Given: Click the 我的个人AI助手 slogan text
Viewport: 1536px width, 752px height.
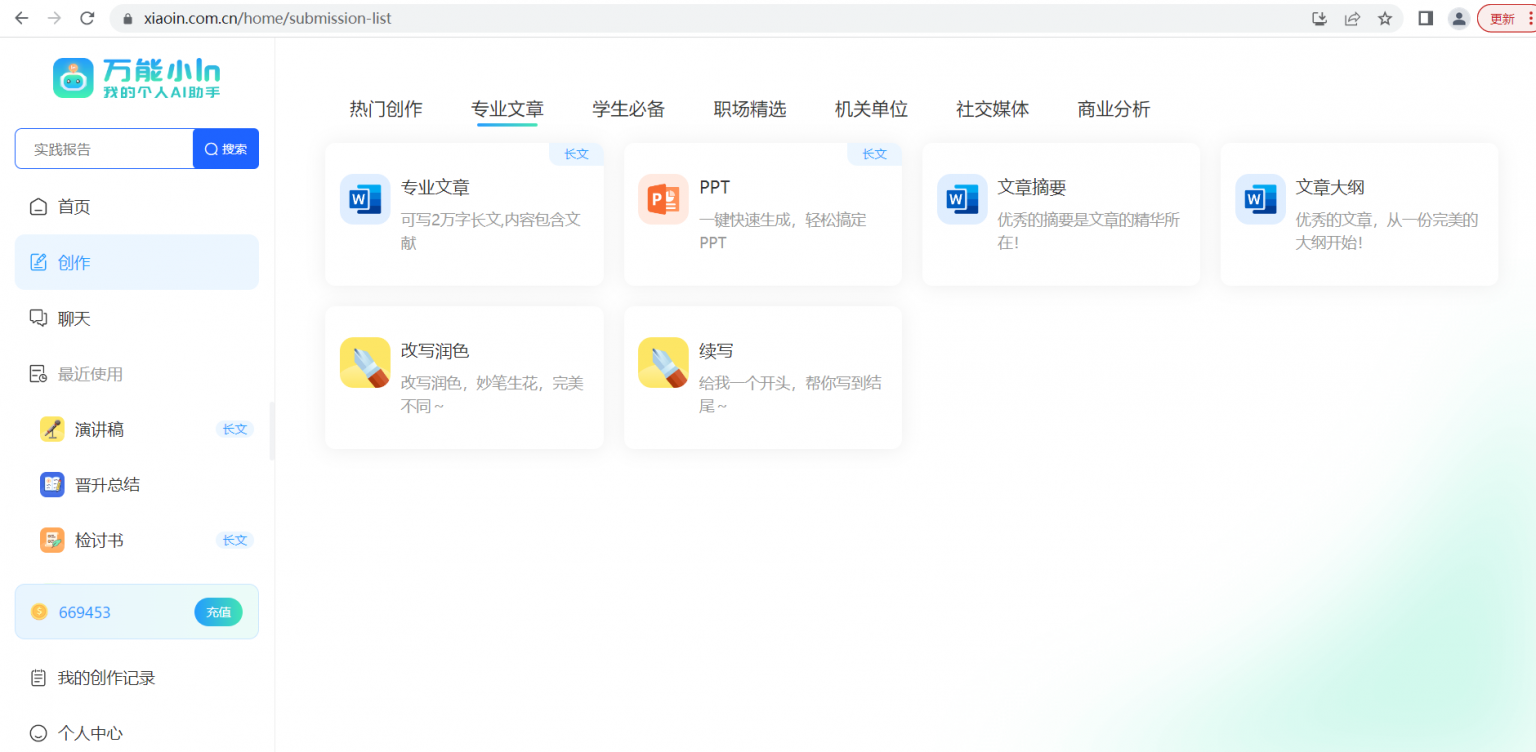Looking at the screenshot, I should pyautogui.click(x=161, y=92).
